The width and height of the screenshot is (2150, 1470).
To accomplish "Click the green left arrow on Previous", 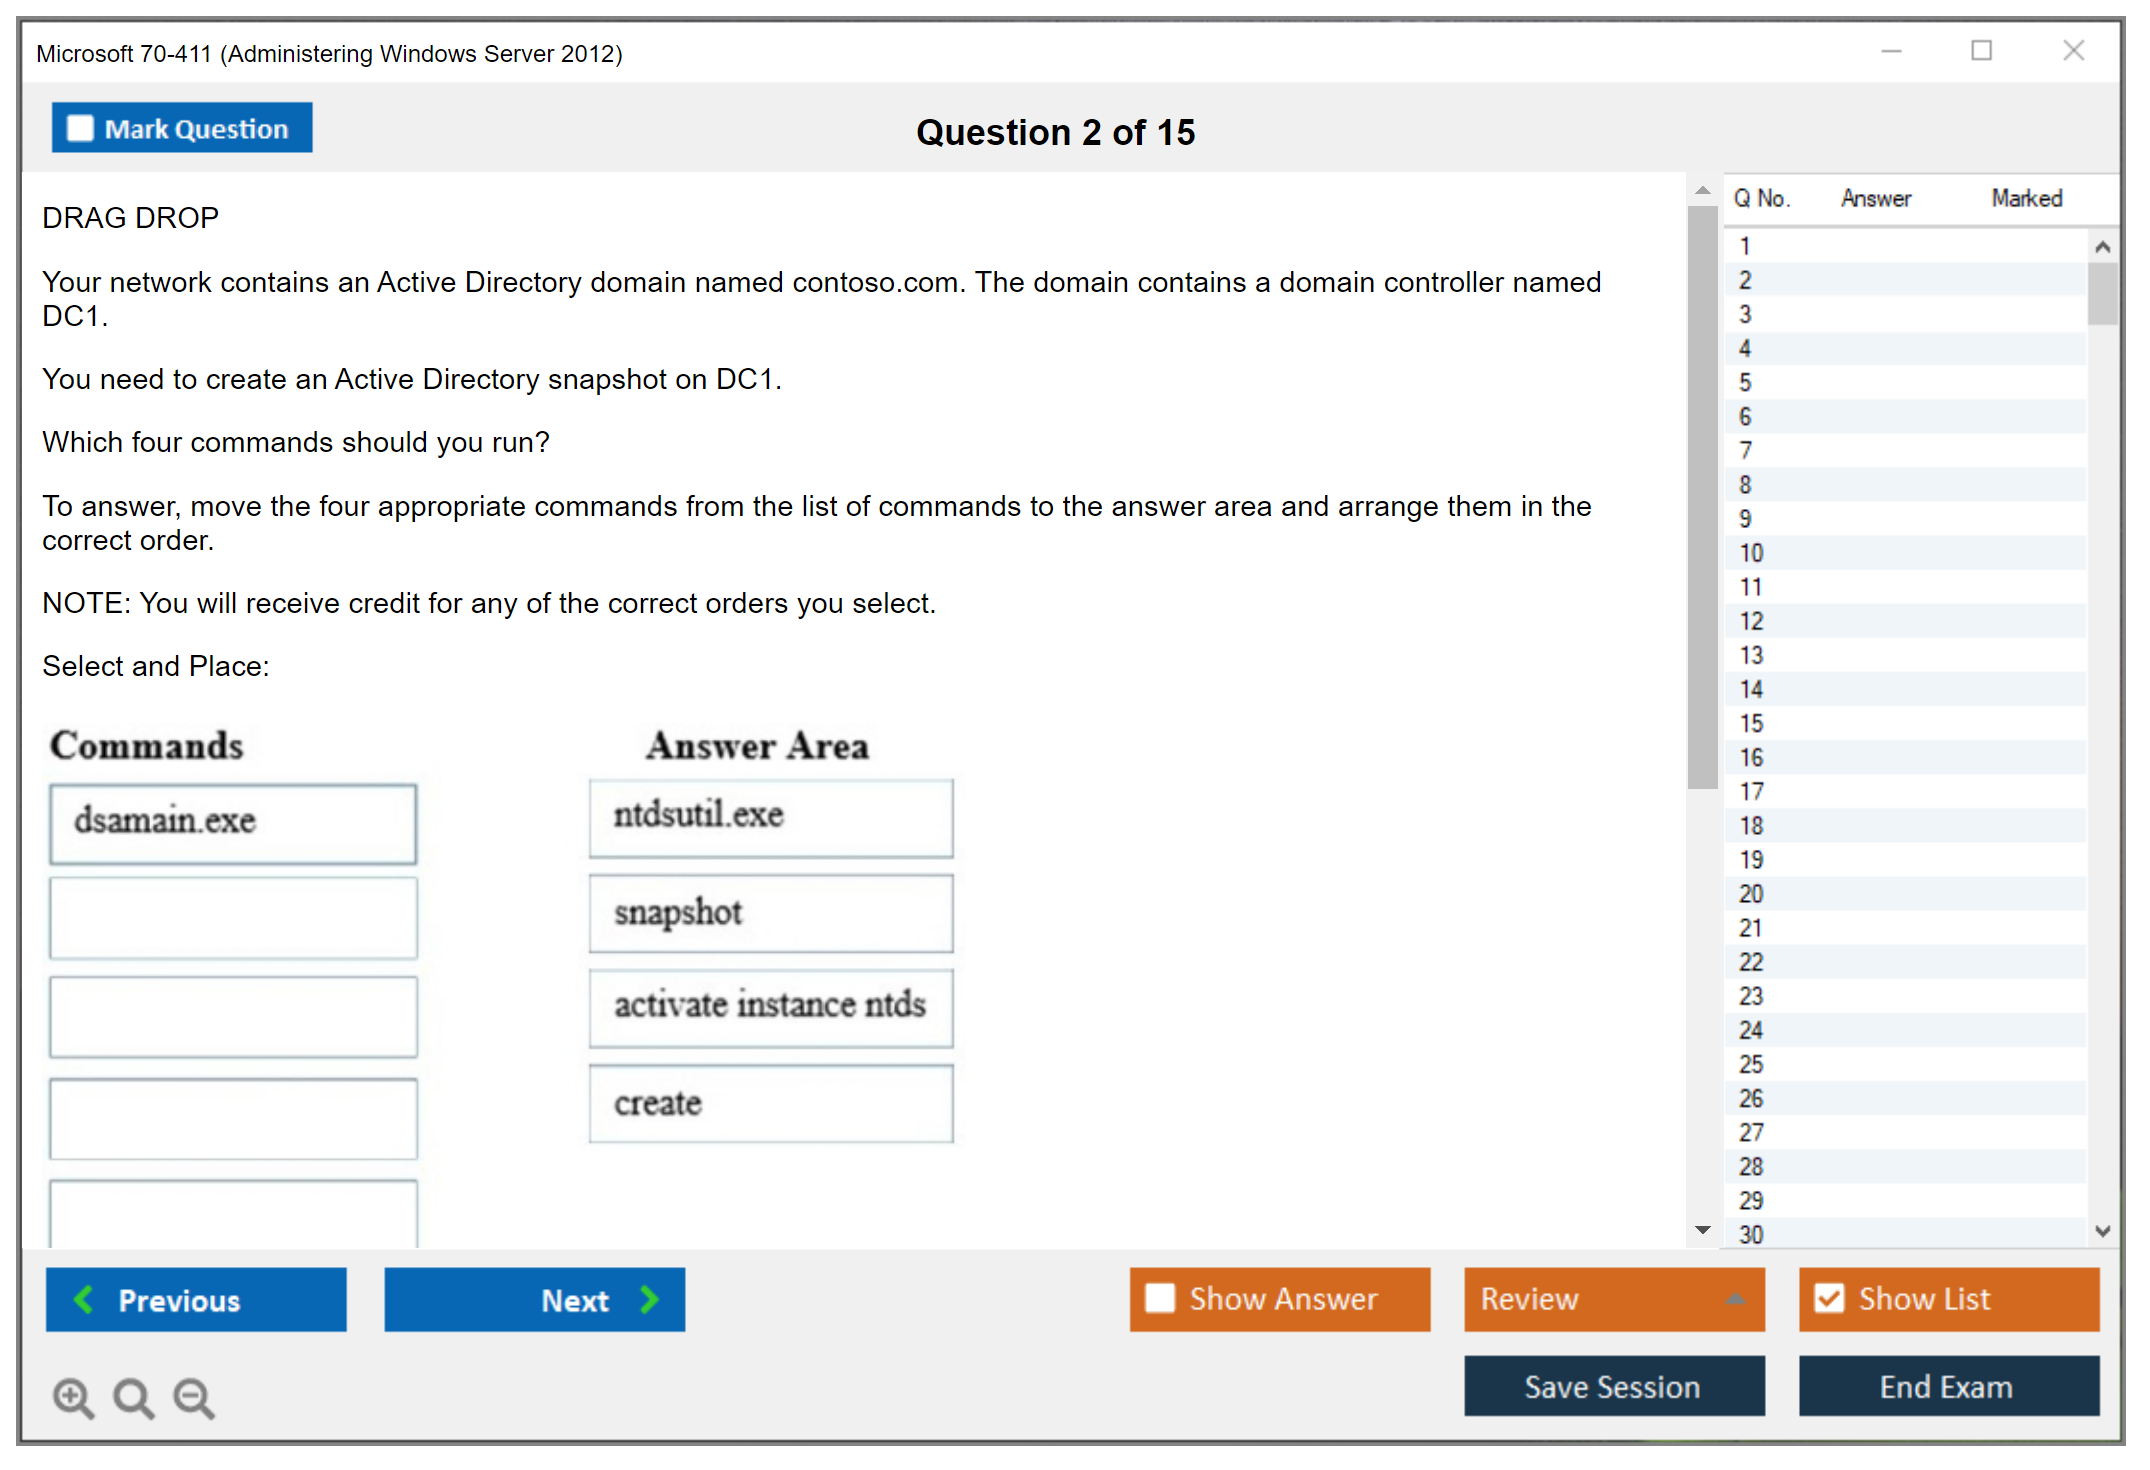I will click(84, 1299).
